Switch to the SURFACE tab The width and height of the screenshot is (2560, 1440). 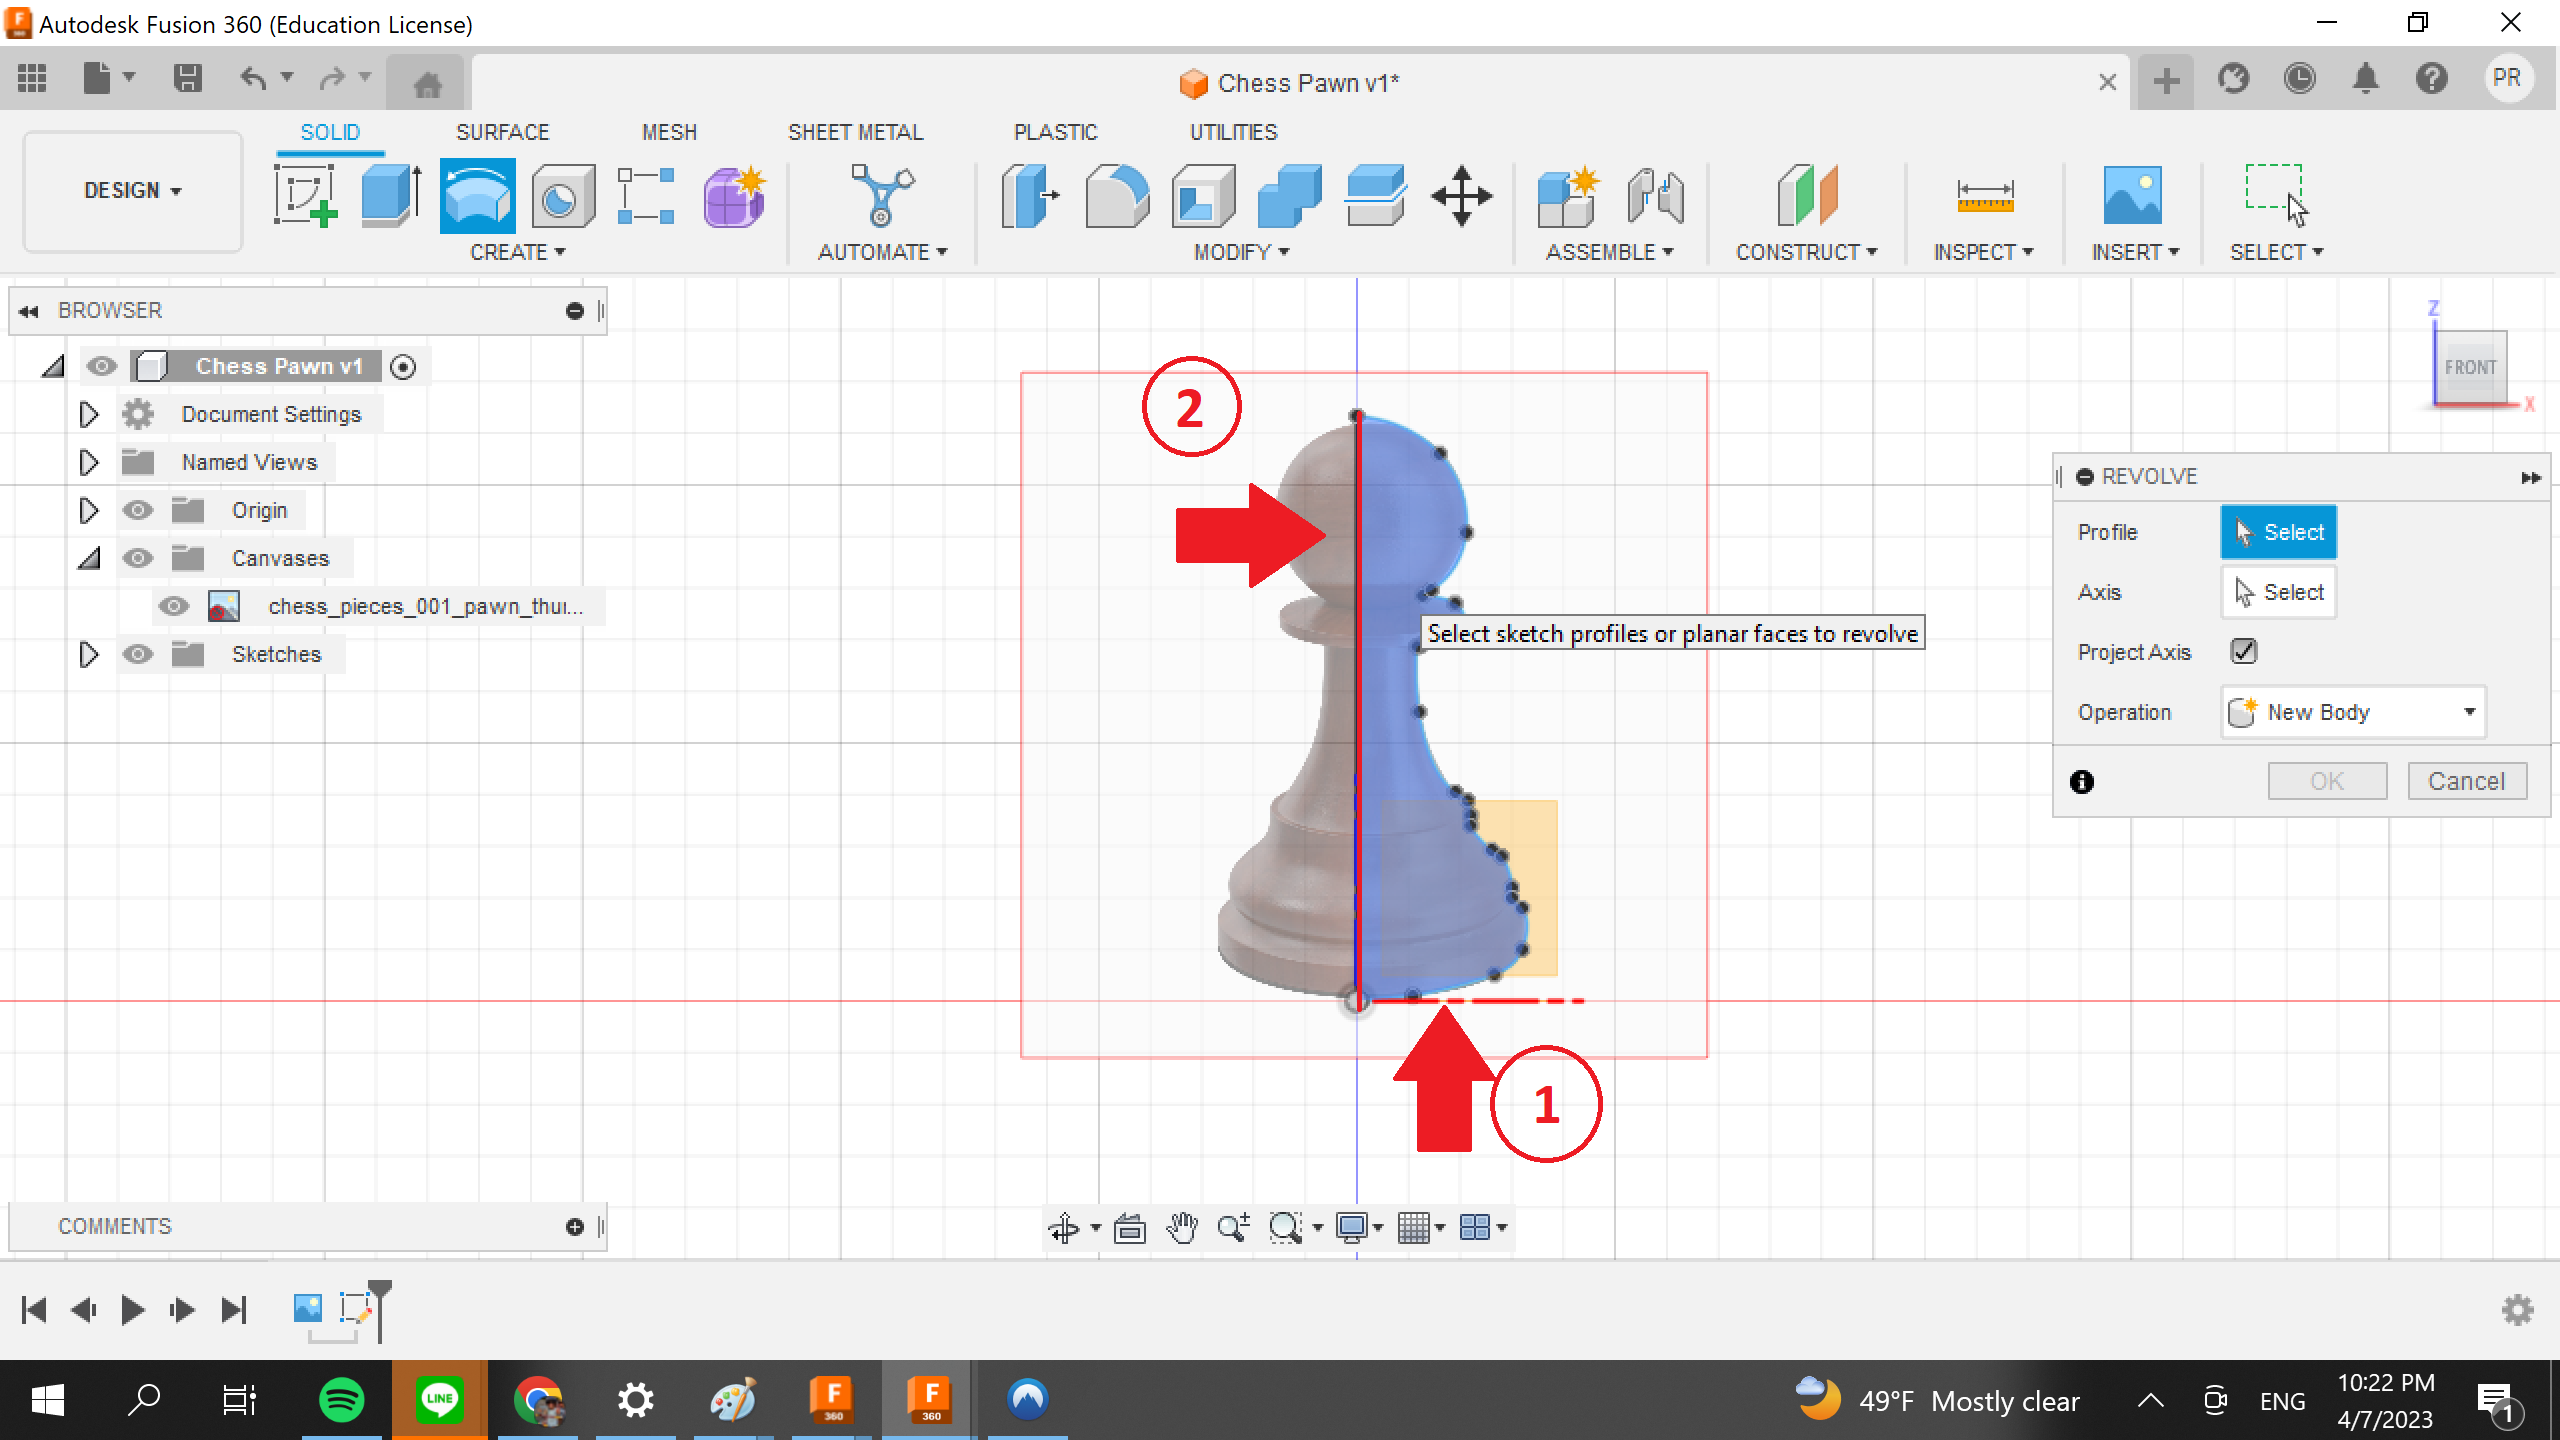tap(503, 132)
